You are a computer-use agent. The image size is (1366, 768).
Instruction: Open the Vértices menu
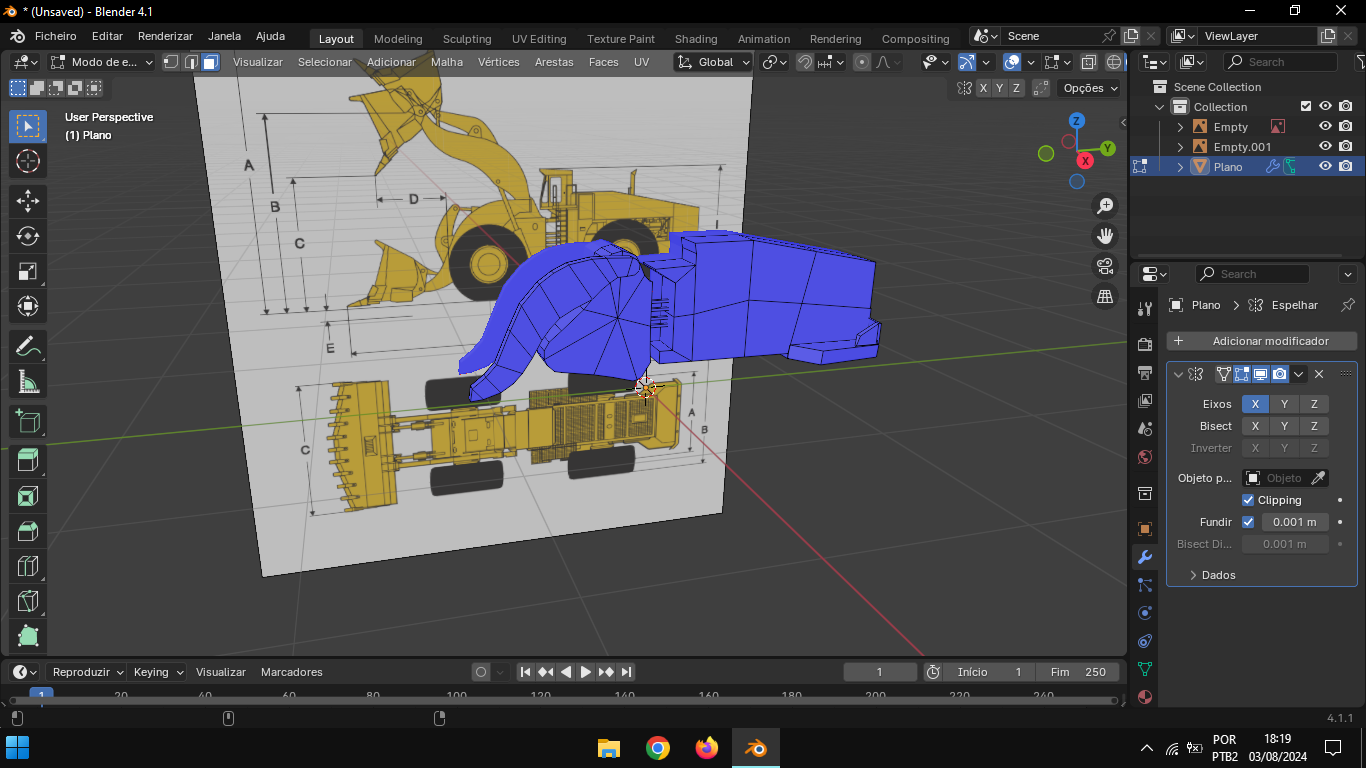click(x=498, y=62)
